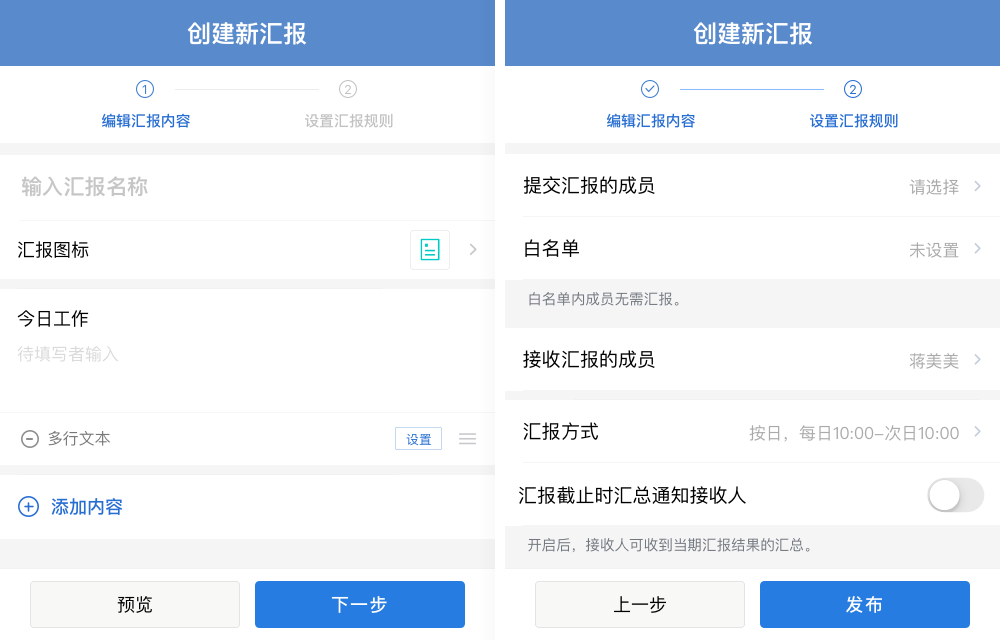1000x640 pixels.
Task: Click the 今日工作 field title
Action: click(53, 318)
